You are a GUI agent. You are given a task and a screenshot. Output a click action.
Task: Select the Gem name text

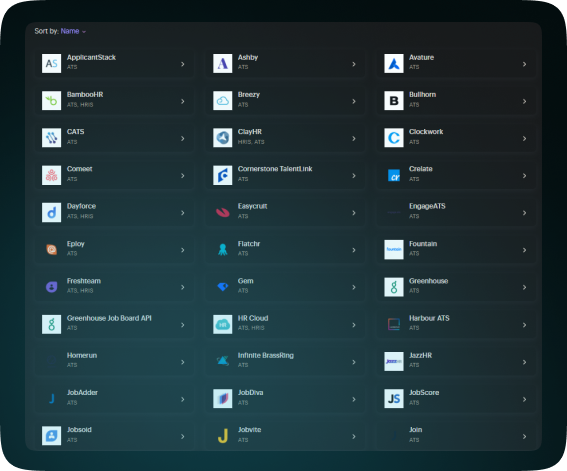point(246,281)
